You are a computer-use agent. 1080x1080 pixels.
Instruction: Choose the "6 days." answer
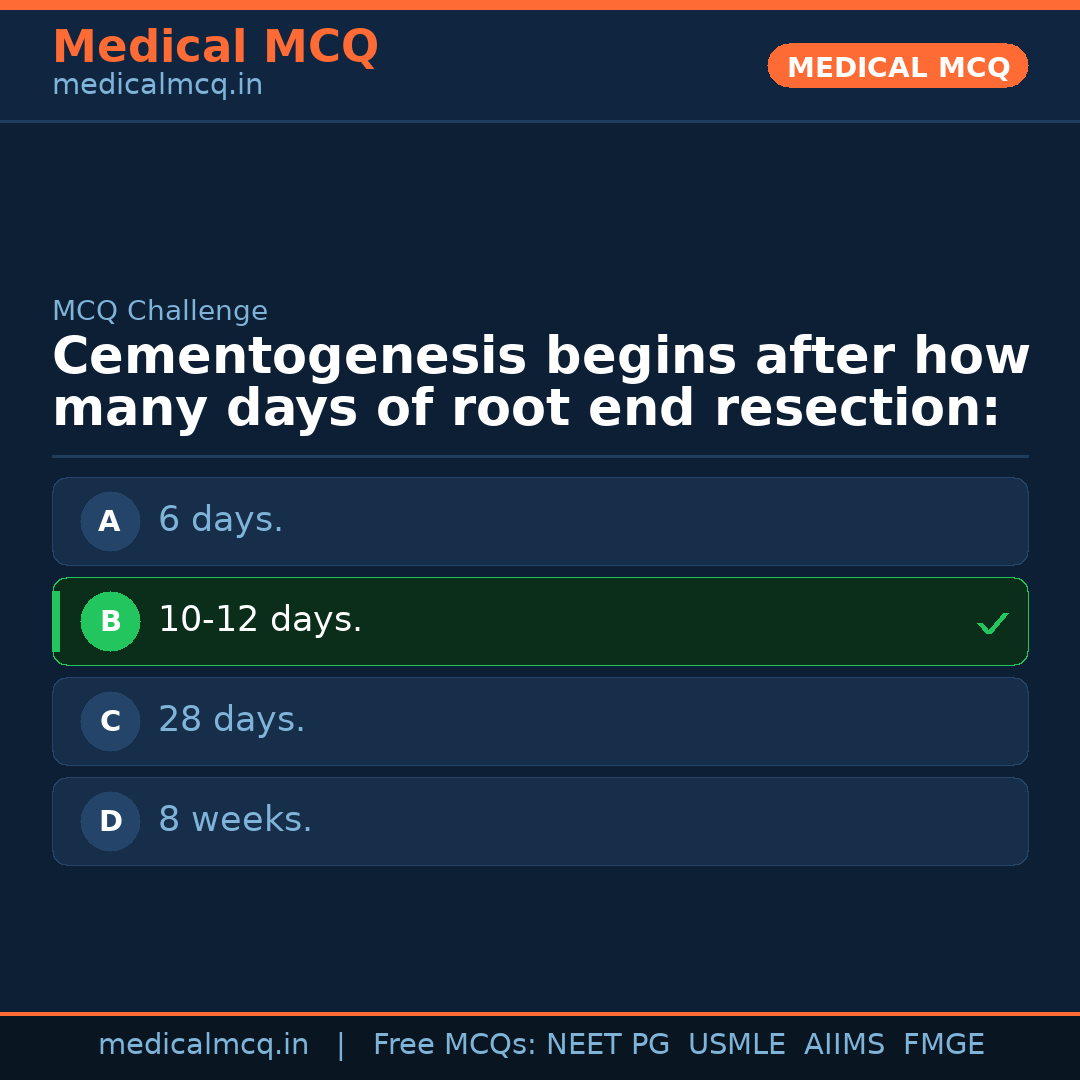coord(221,520)
